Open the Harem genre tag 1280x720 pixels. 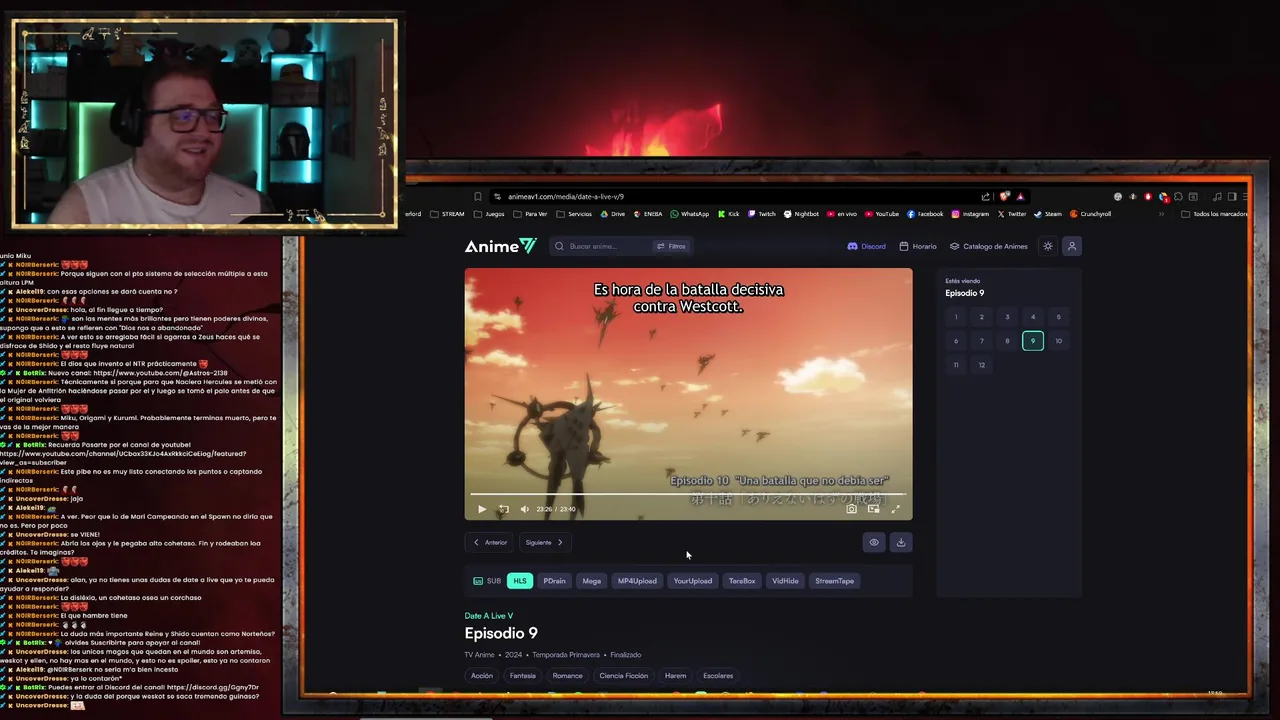[676, 676]
